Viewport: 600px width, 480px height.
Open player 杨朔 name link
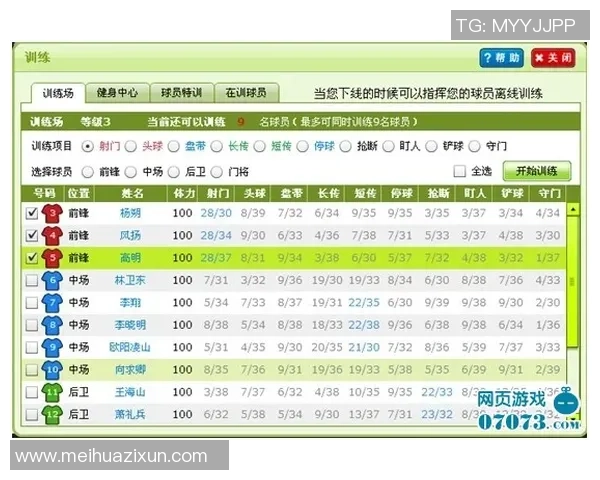tap(130, 213)
